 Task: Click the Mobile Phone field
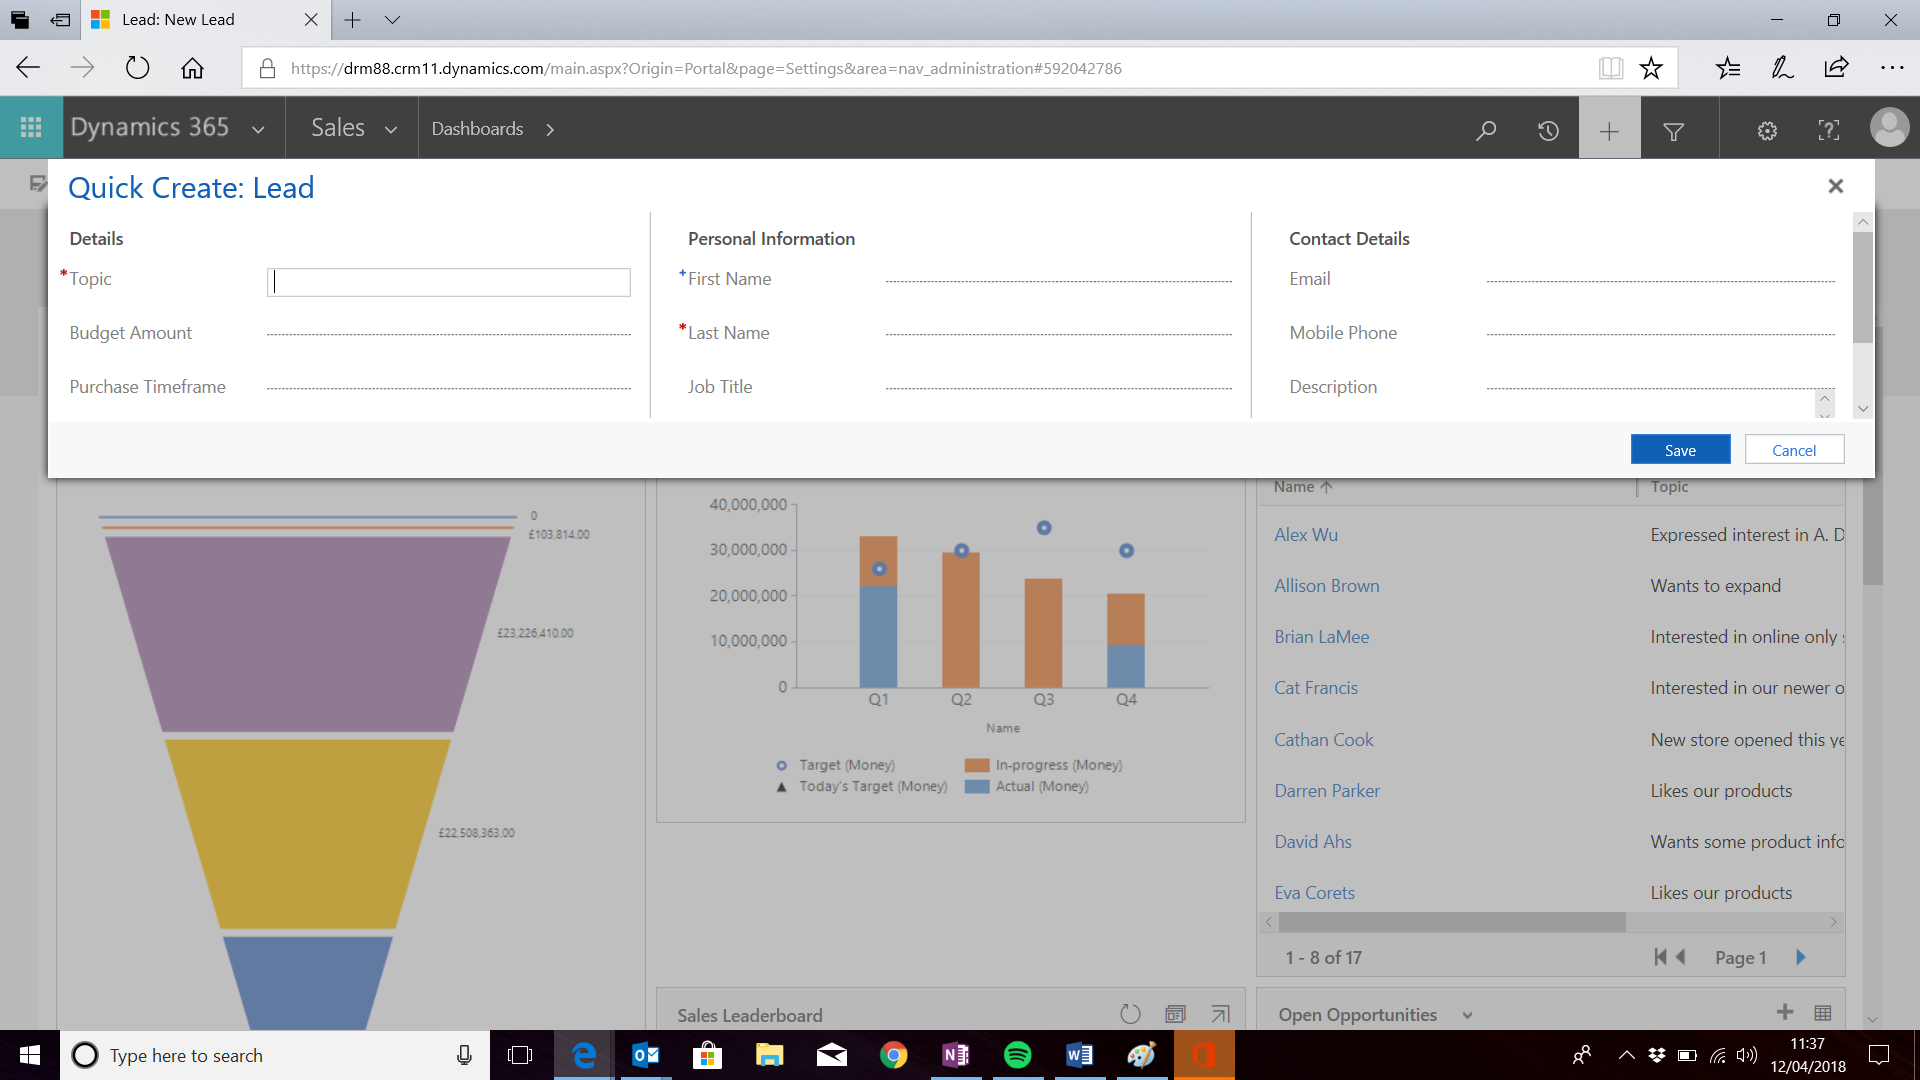pos(1660,333)
